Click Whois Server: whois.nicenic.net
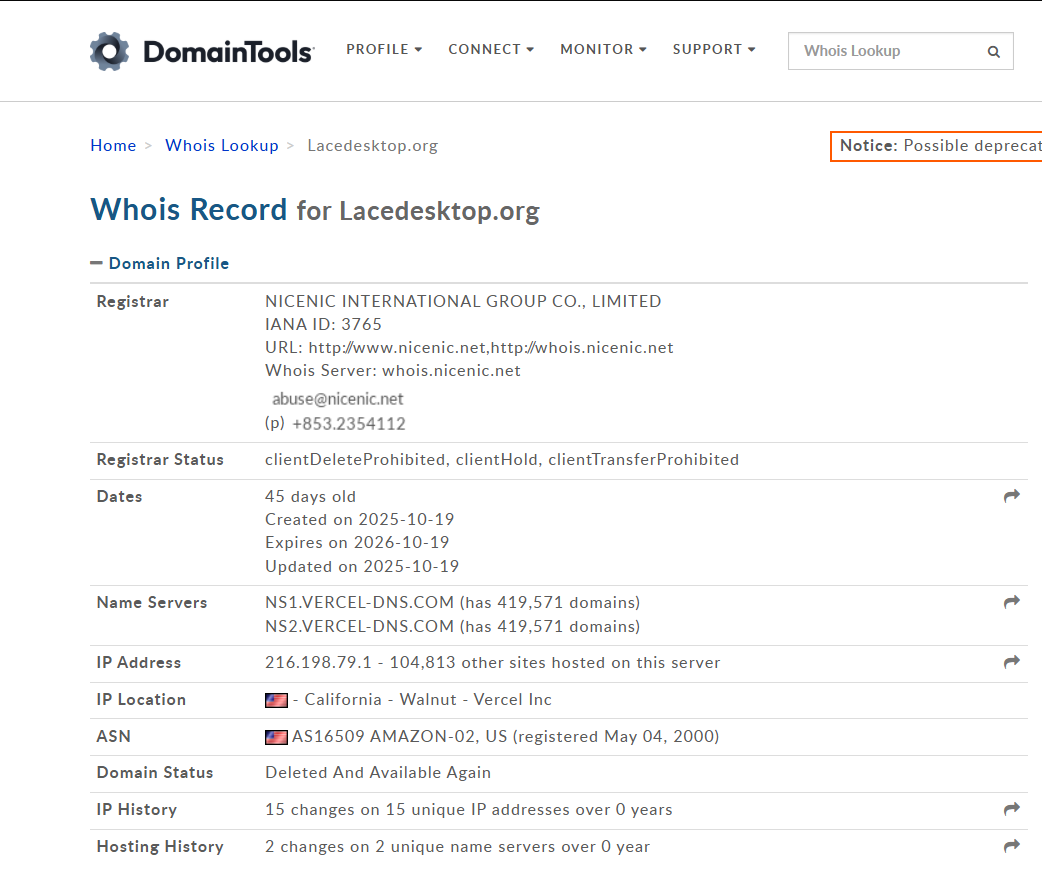The height and width of the screenshot is (870, 1042). pos(393,371)
